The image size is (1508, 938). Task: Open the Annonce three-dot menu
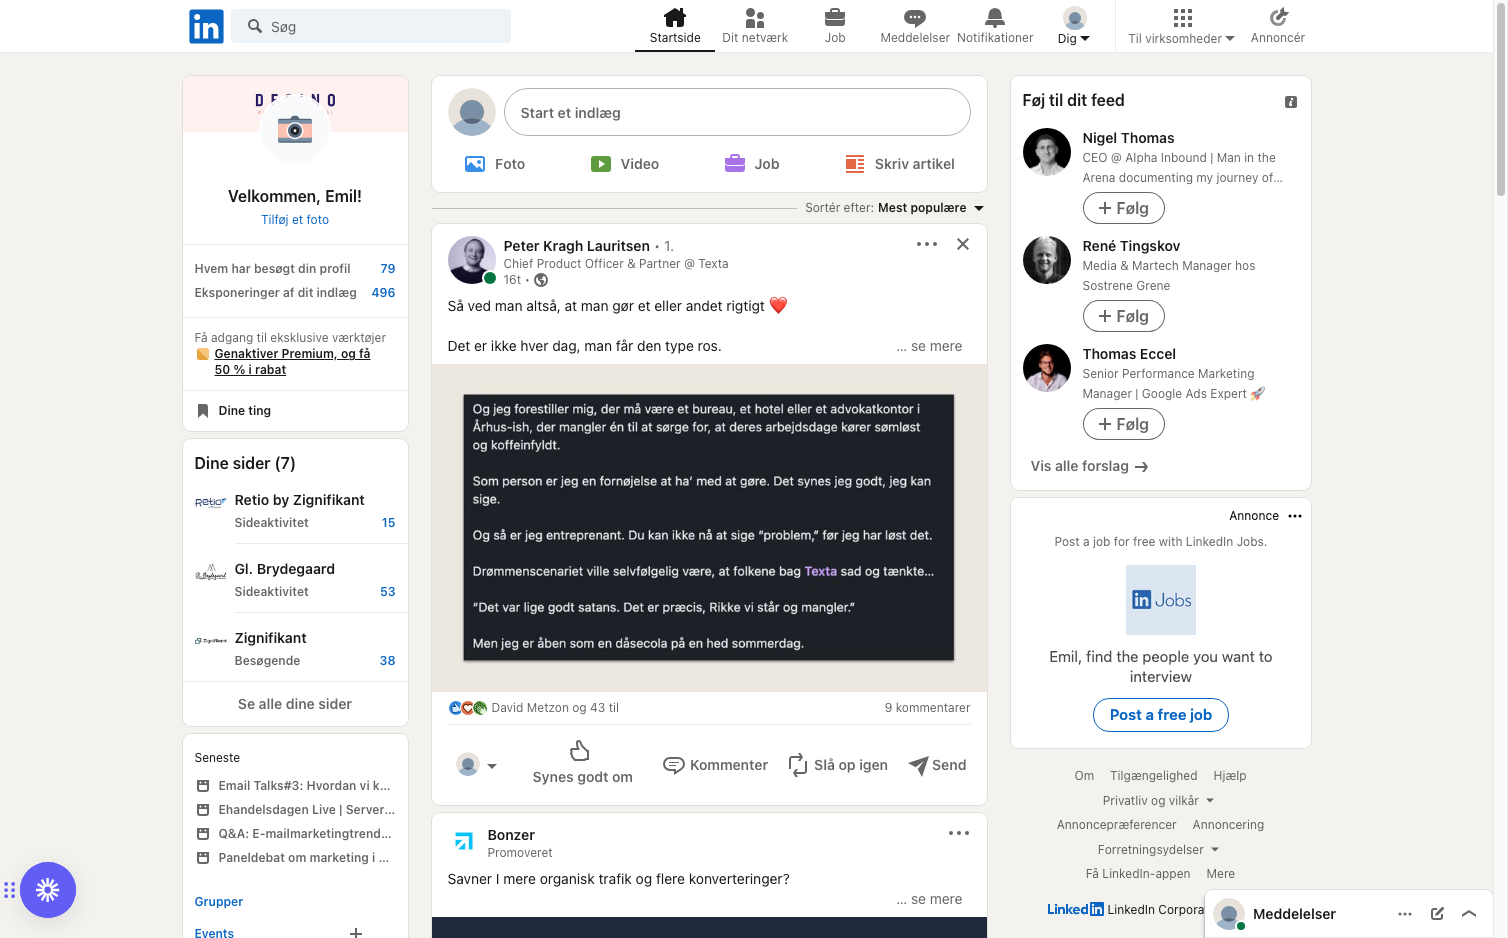click(x=1295, y=516)
